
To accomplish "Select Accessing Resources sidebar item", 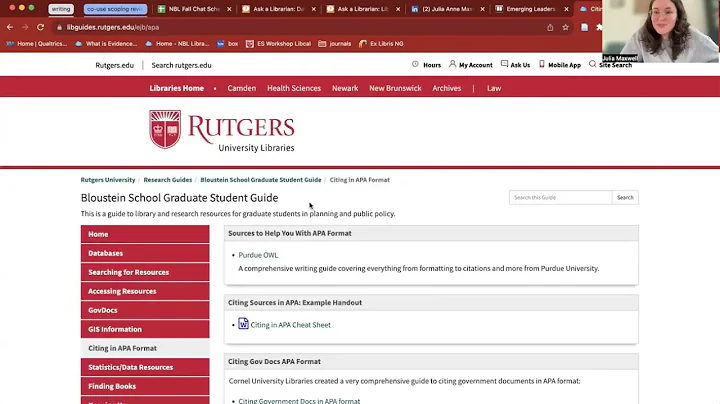I will (x=145, y=291).
